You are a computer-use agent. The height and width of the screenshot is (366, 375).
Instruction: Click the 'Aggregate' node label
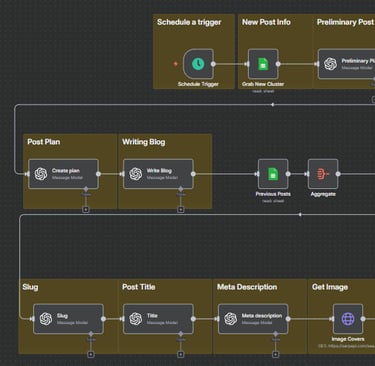click(x=323, y=194)
